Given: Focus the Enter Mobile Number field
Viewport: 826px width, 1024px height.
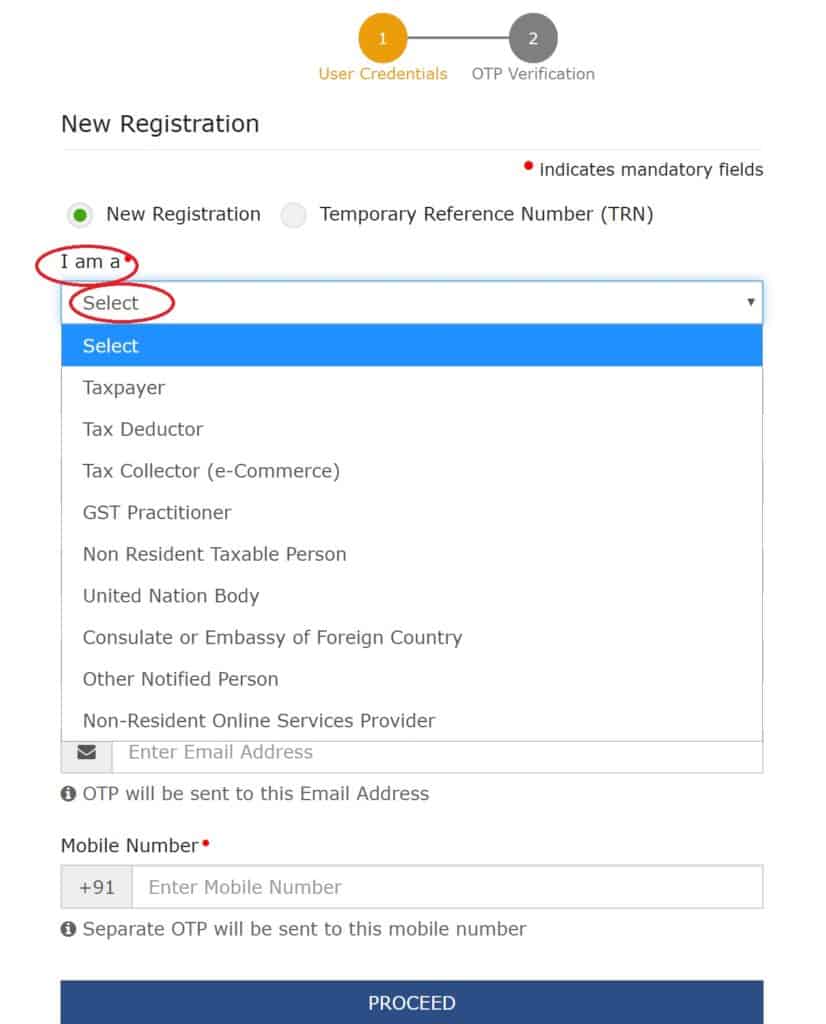Looking at the screenshot, I should click(x=447, y=887).
